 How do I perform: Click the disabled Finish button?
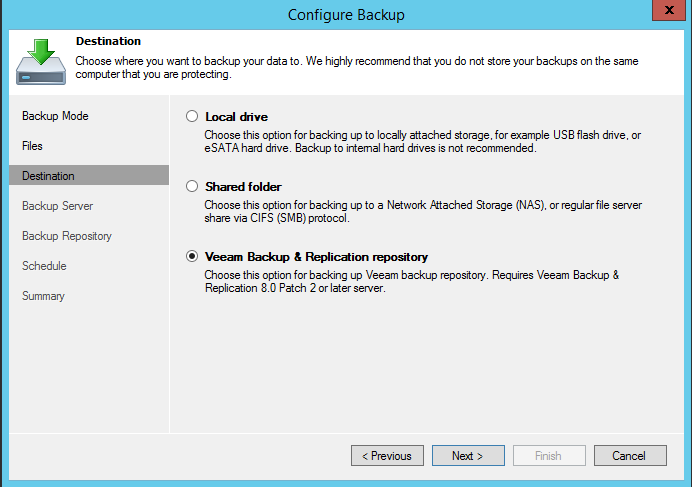coord(549,455)
